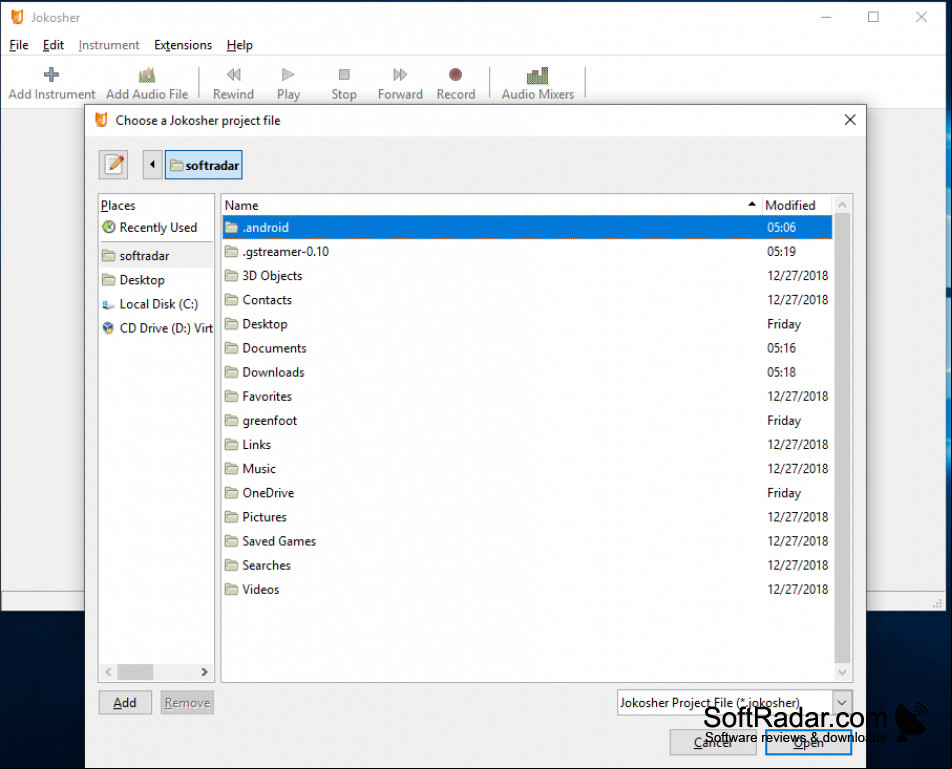Select the Favorites folder
This screenshot has width=952, height=769.
pos(527,396)
